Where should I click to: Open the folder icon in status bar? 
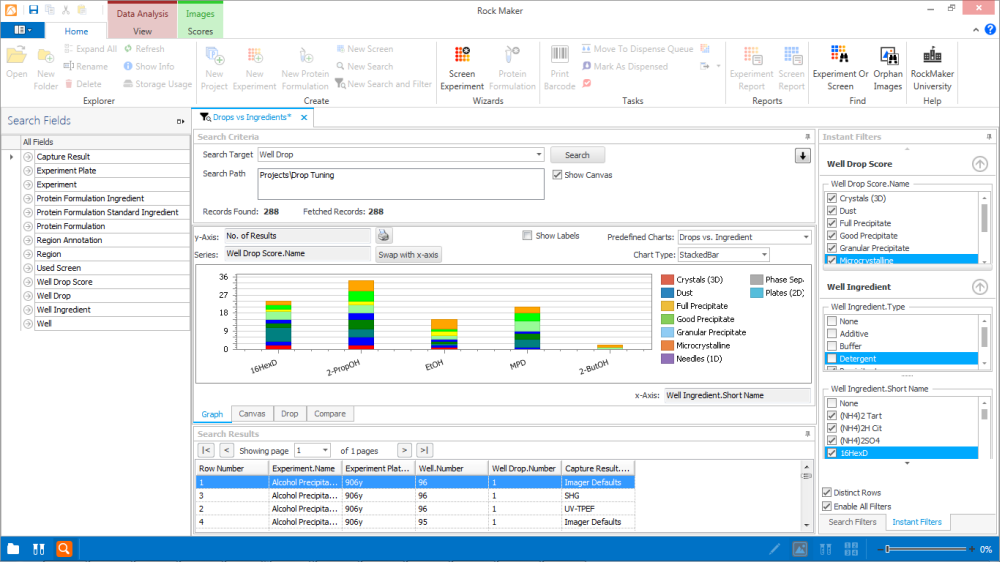(x=13, y=549)
